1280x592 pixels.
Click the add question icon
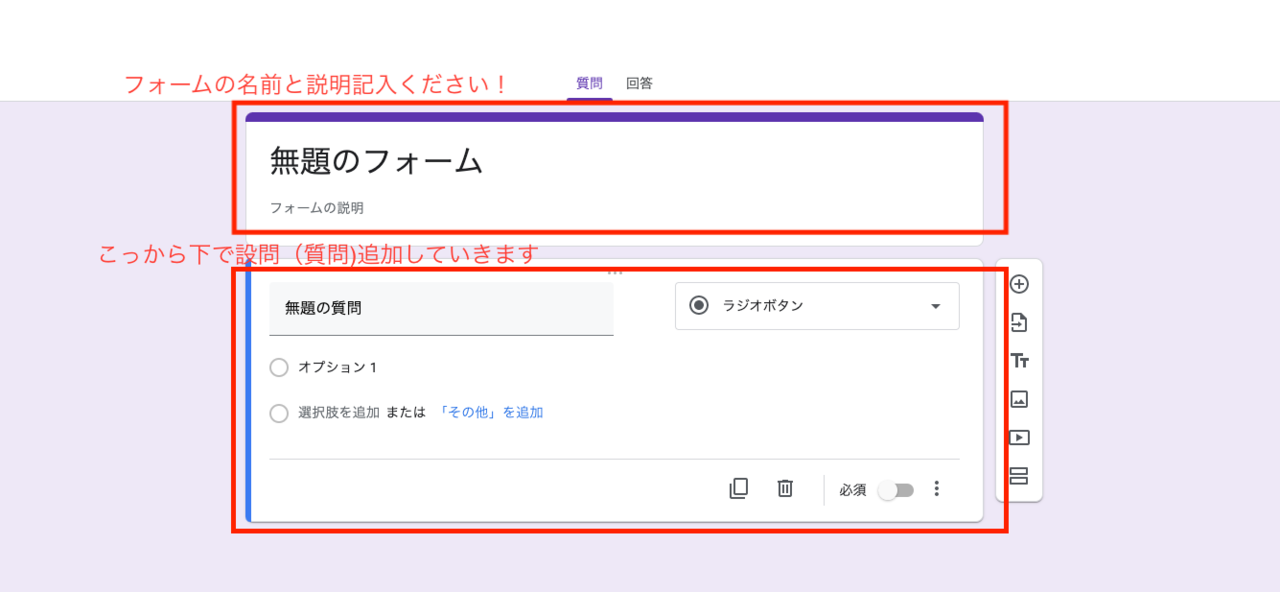1019,285
